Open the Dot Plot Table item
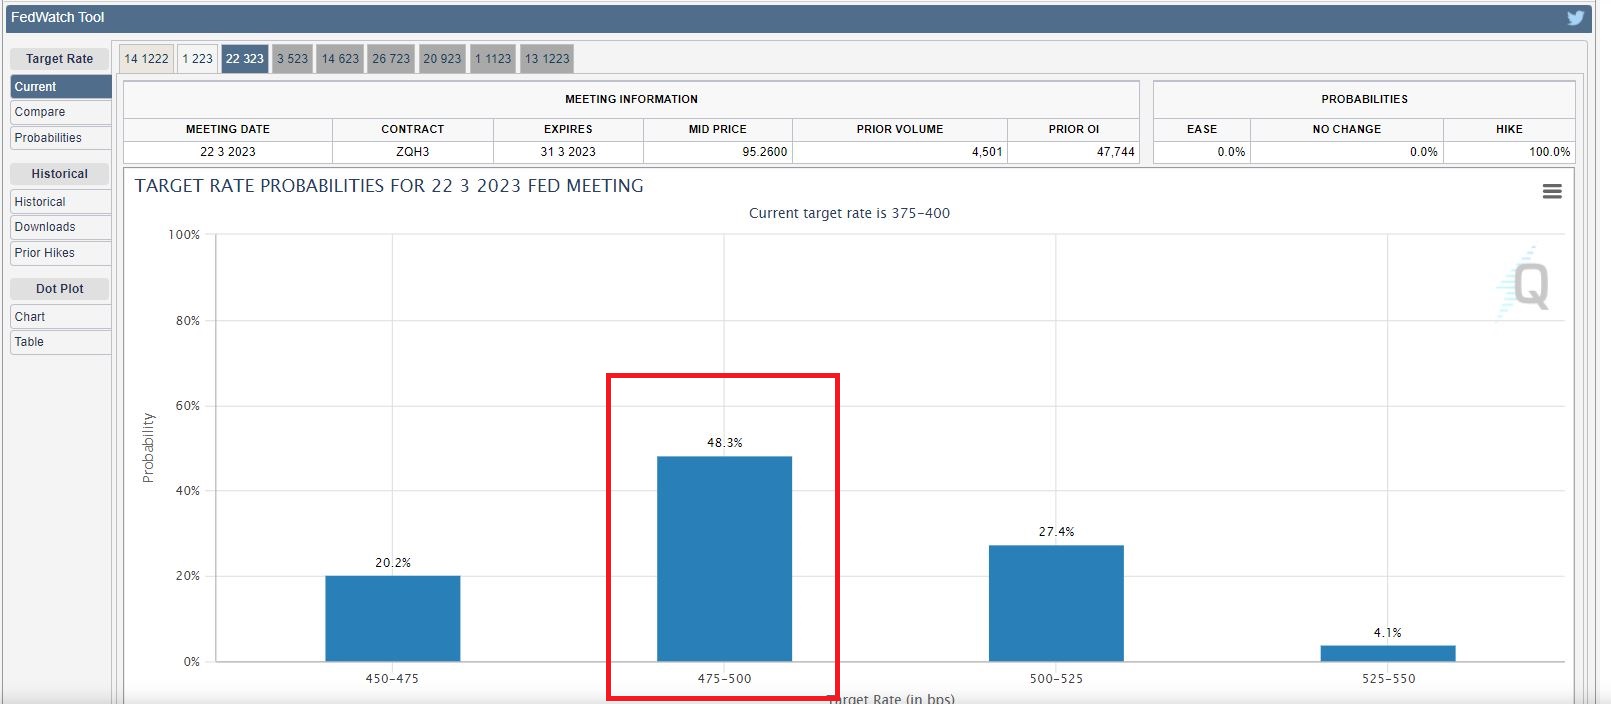 (61, 342)
